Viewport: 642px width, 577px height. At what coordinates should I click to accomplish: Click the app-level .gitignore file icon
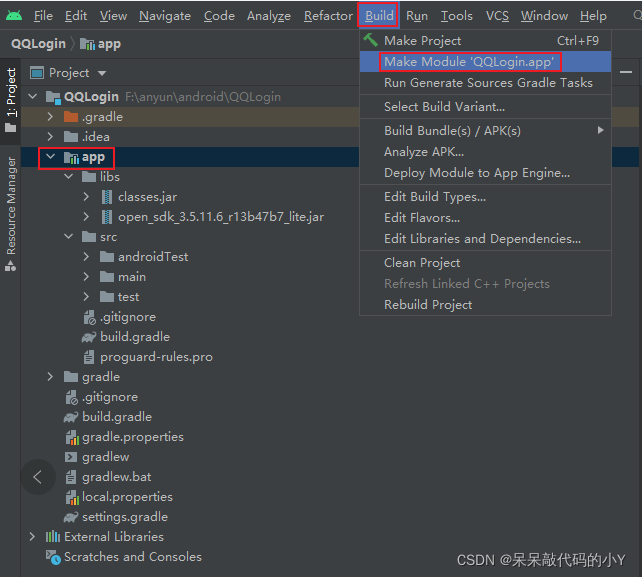pos(89,317)
